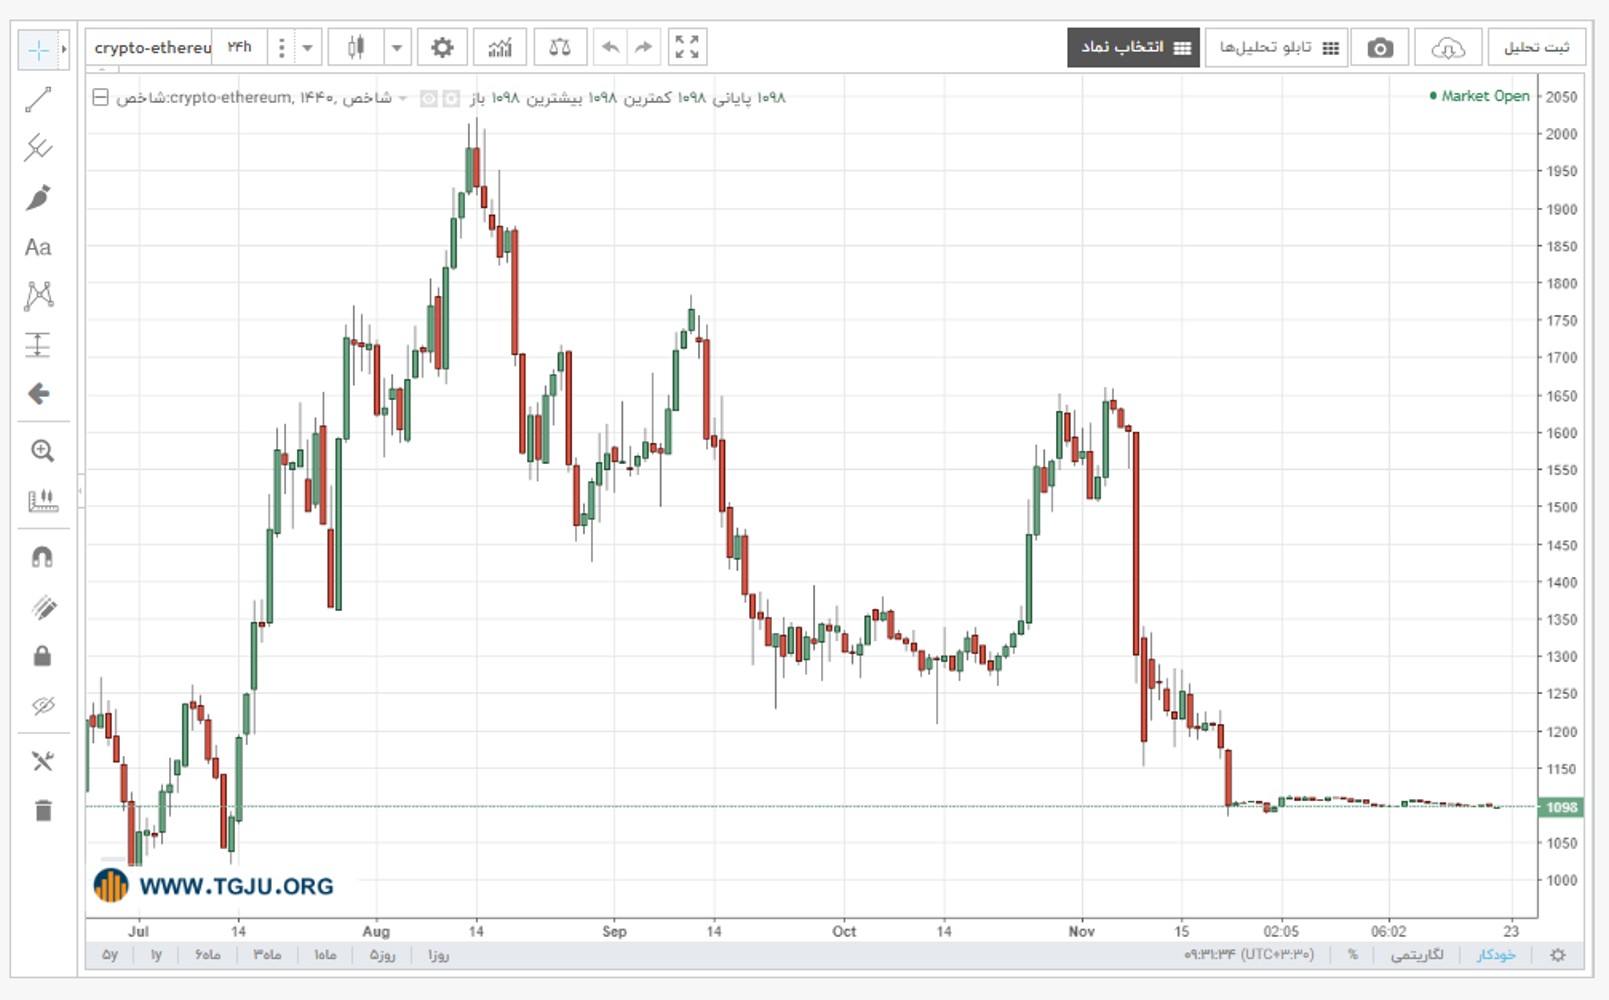This screenshot has width=1609, height=1000.
Task: Select the 1y time range
Action: [156, 955]
